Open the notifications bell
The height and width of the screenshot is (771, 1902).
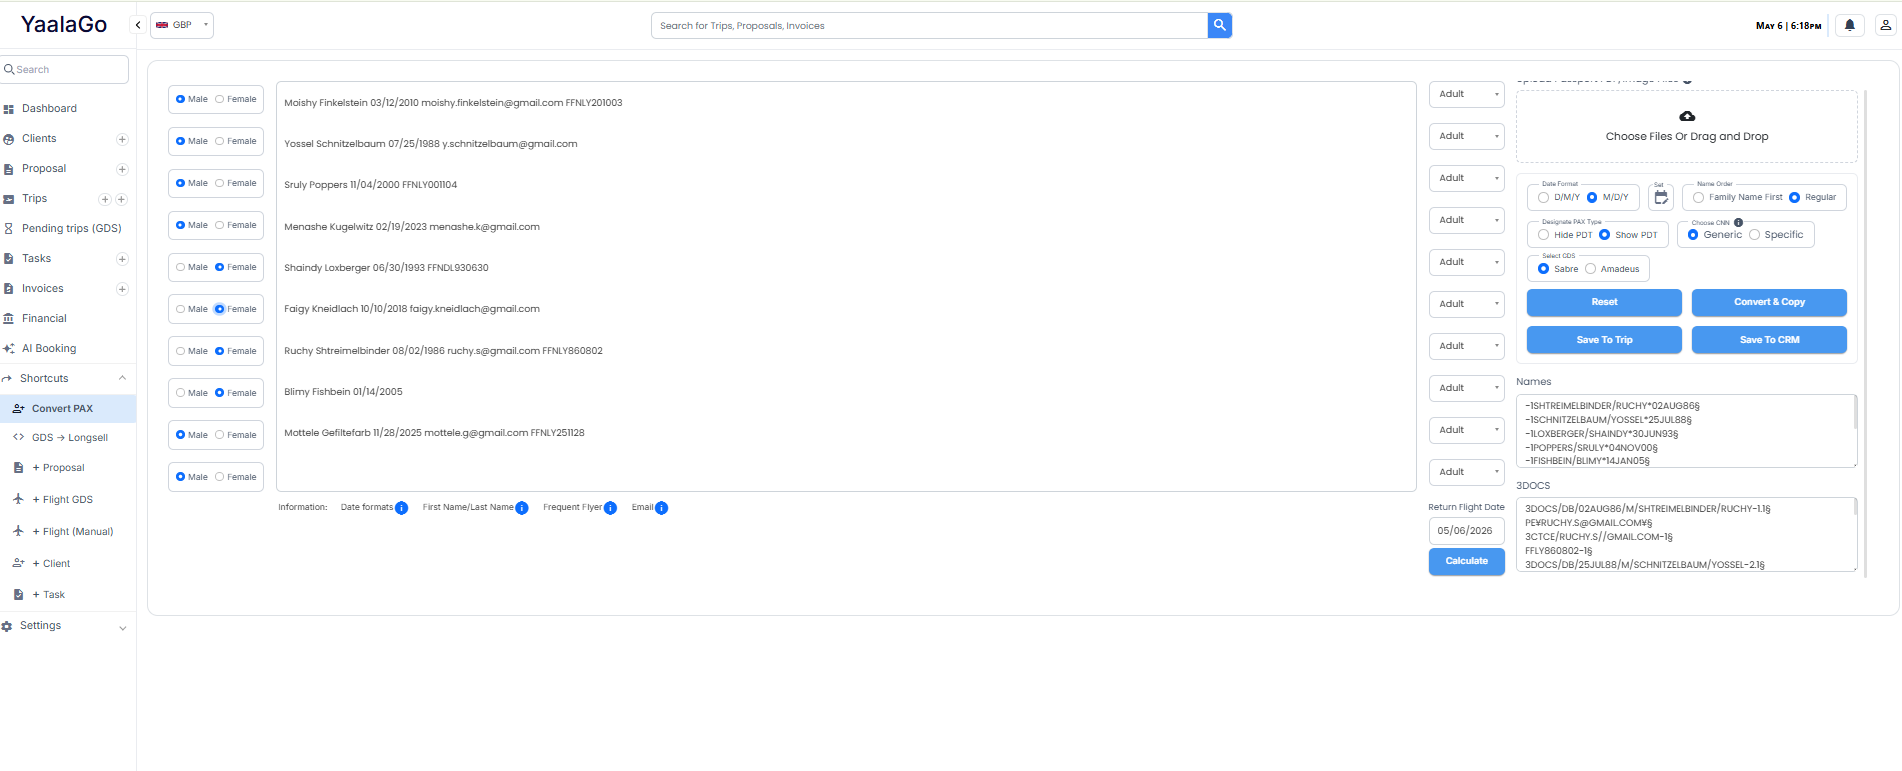coord(1849,25)
